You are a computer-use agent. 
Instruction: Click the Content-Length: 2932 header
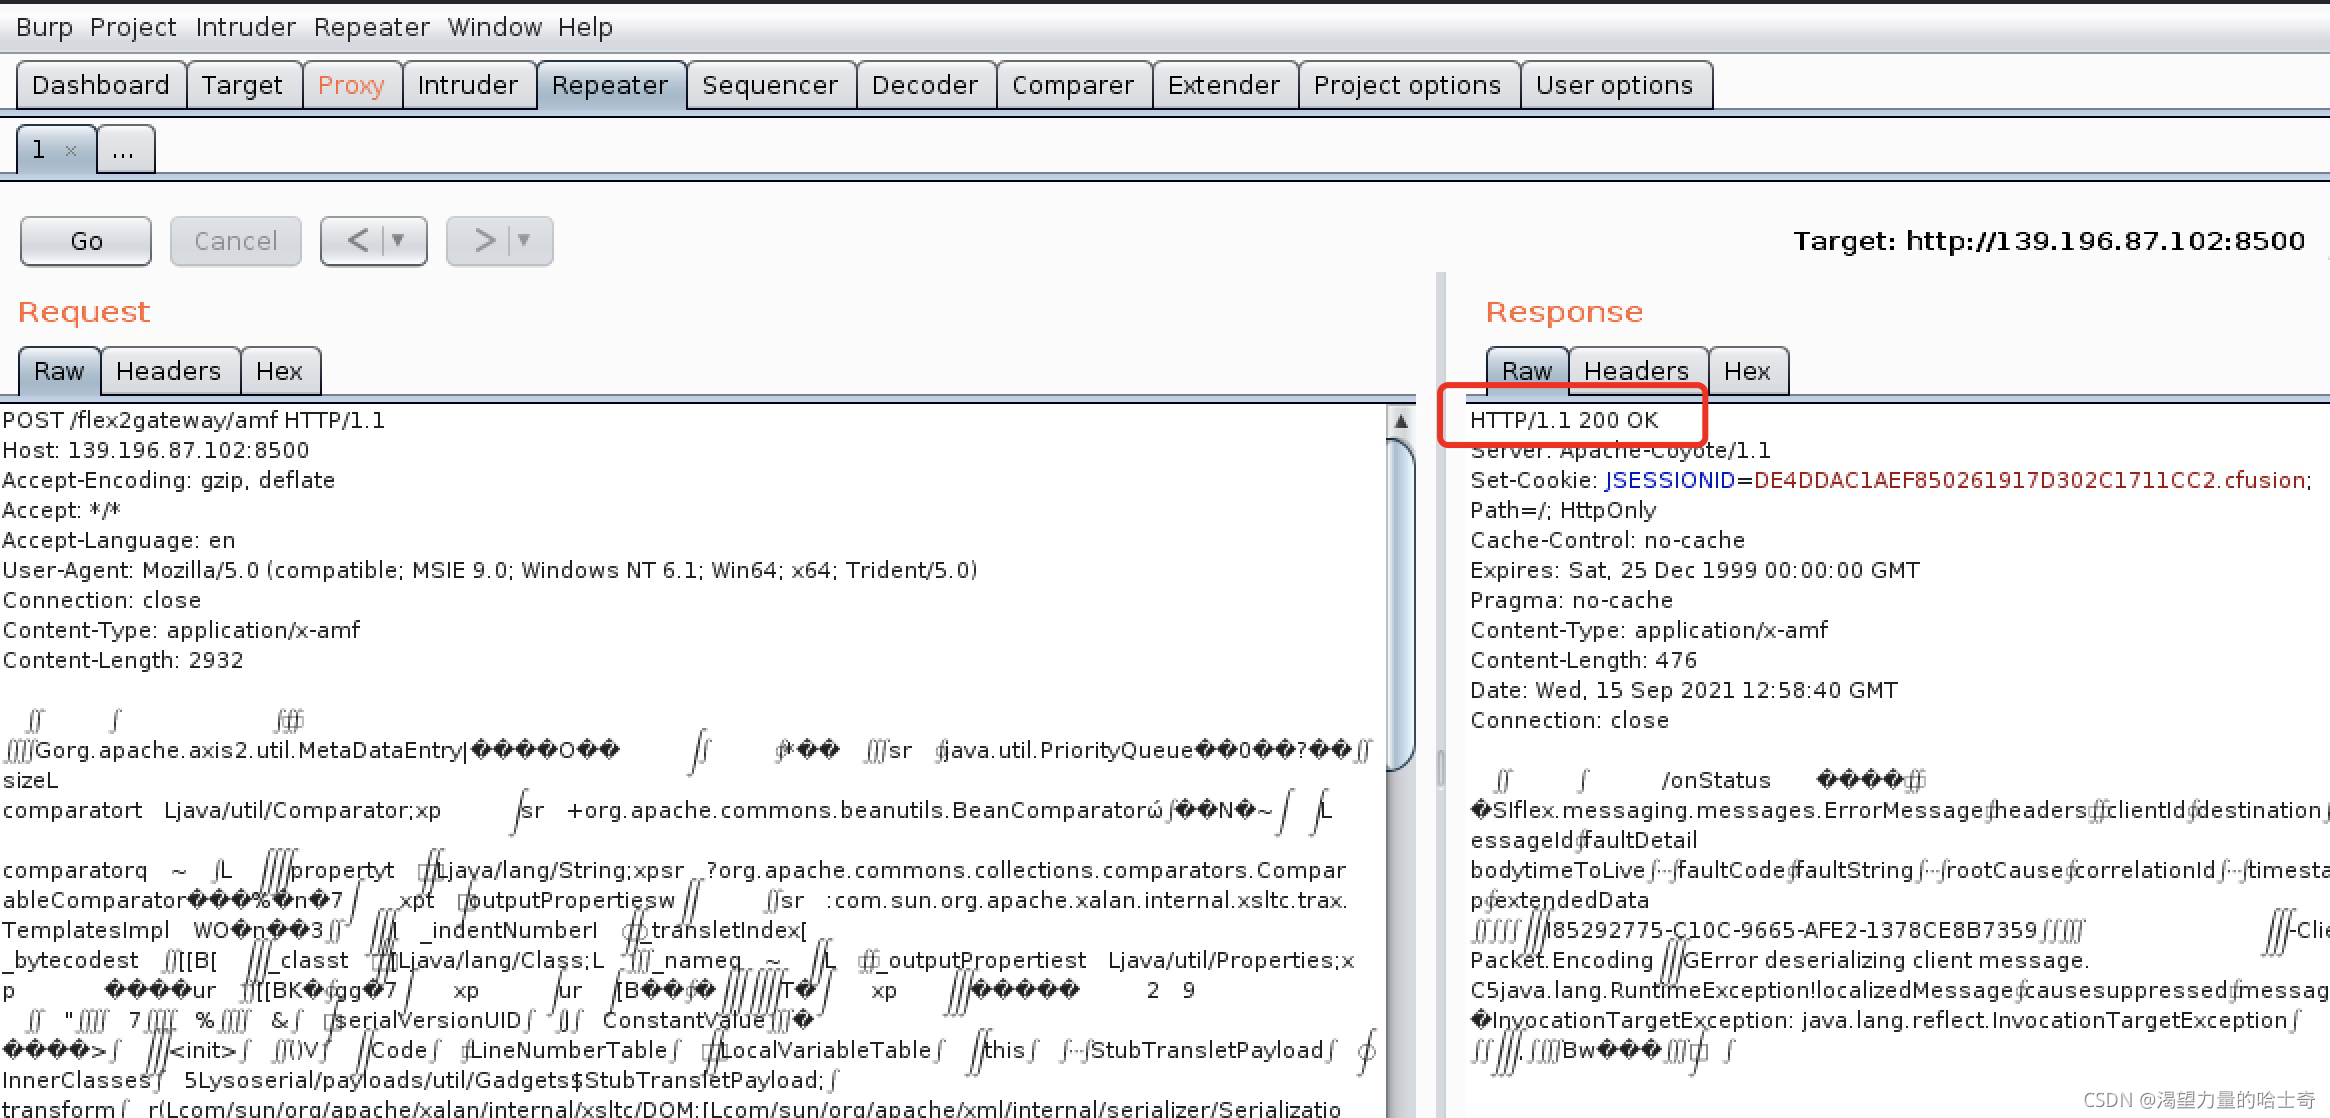[x=123, y=660]
